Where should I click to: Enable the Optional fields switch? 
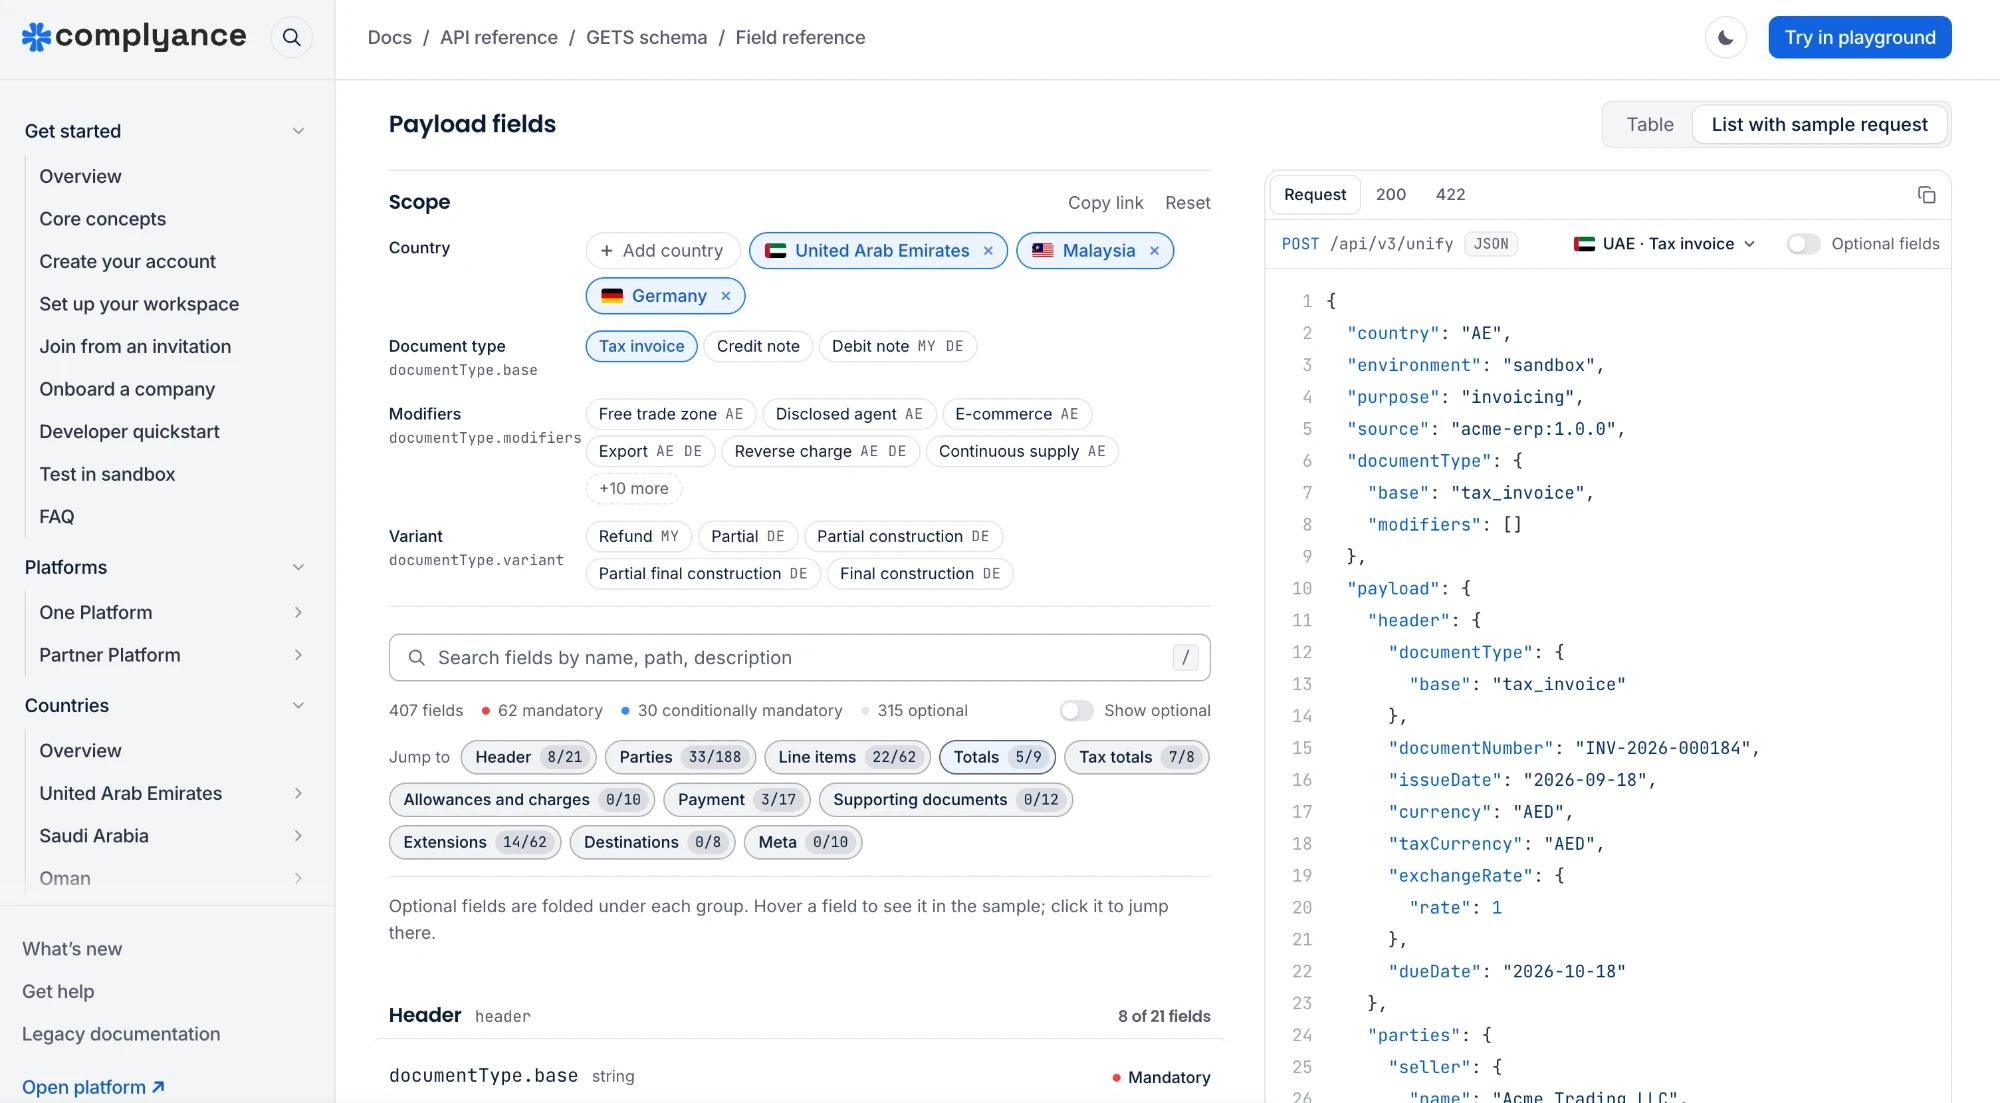[x=1803, y=244]
